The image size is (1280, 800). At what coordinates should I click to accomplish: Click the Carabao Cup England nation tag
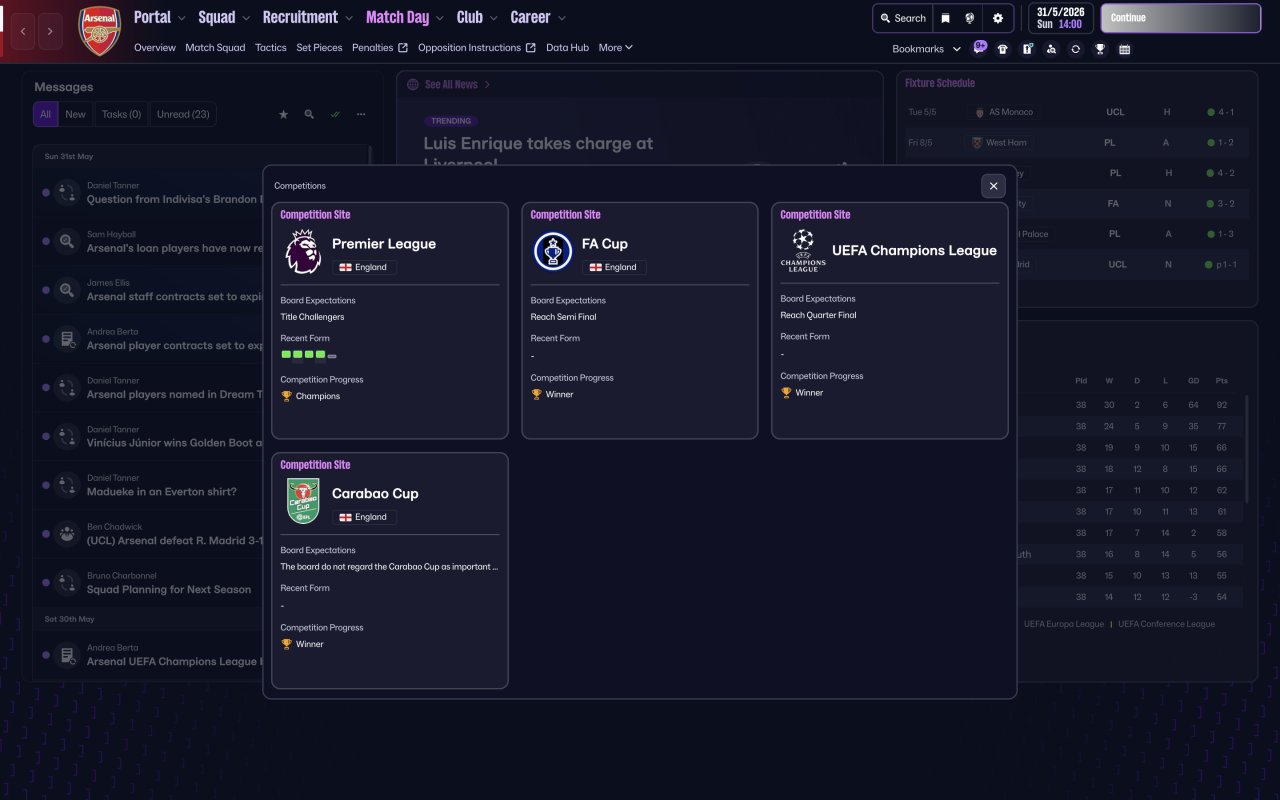tap(364, 517)
